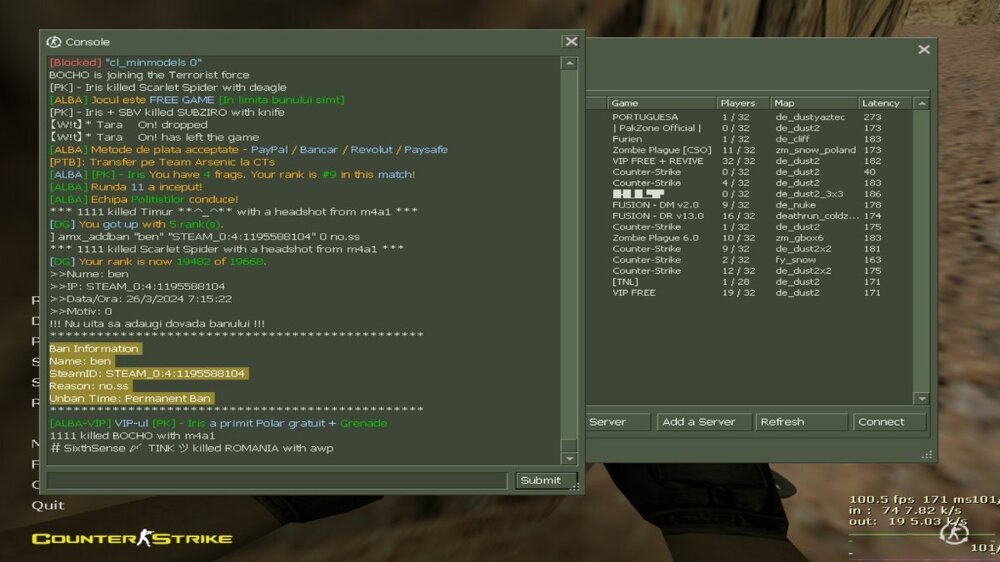Close the Console window
Viewport: 1000px width, 562px height.
point(570,42)
